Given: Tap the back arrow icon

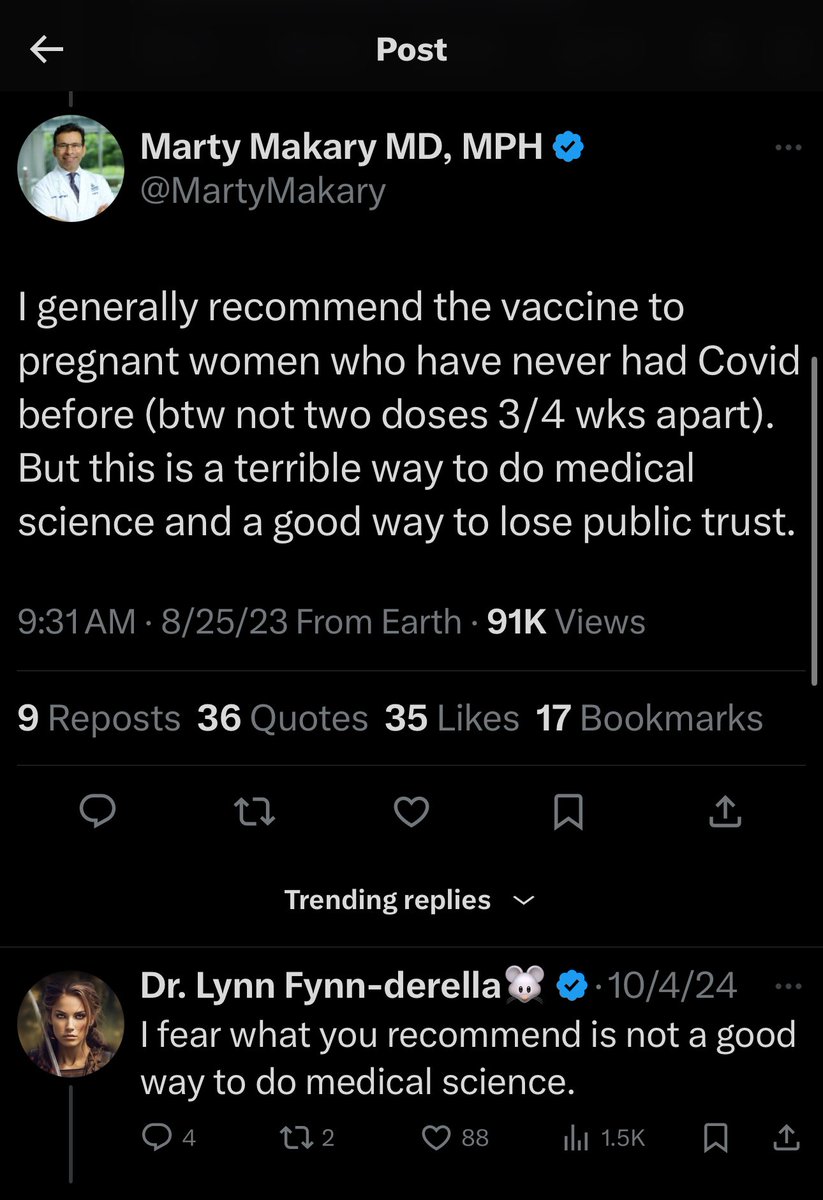Looking at the screenshot, I should pos(47,50).
